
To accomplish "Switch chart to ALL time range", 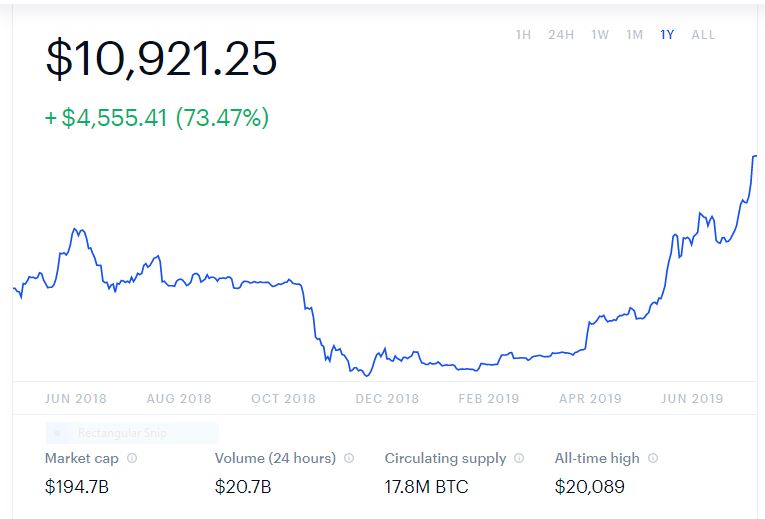I will point(704,35).
